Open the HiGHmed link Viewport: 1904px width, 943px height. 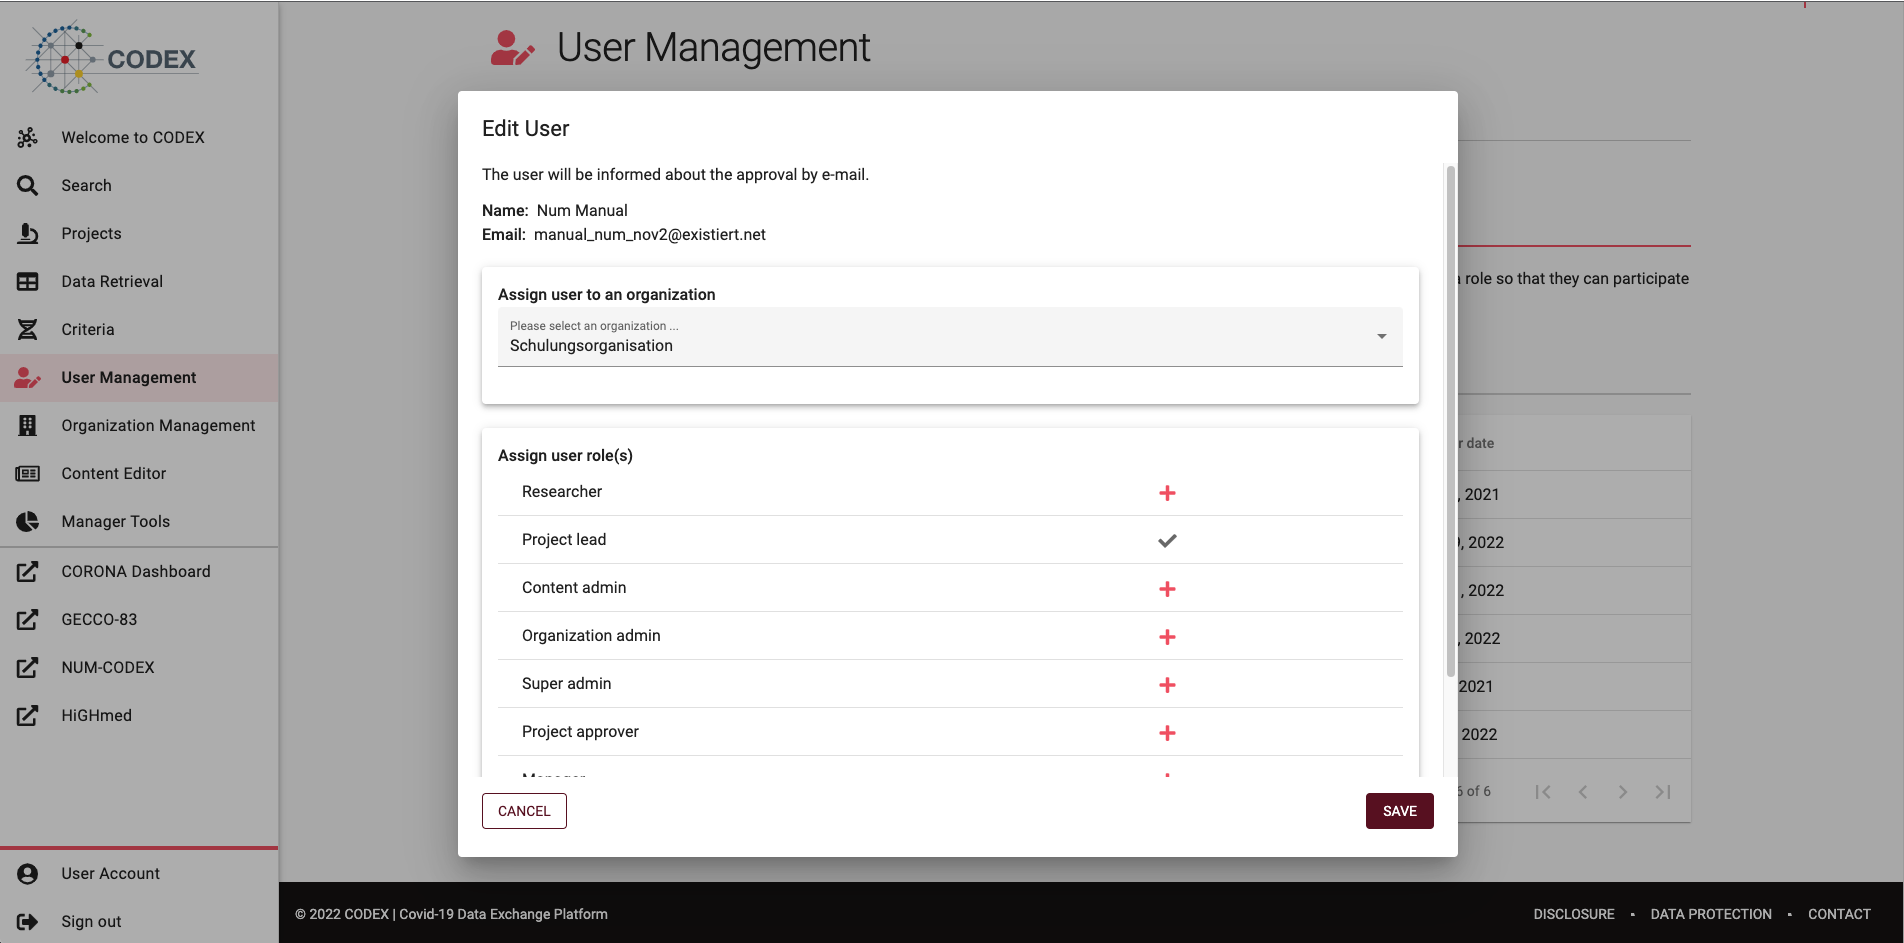[x=139, y=716]
